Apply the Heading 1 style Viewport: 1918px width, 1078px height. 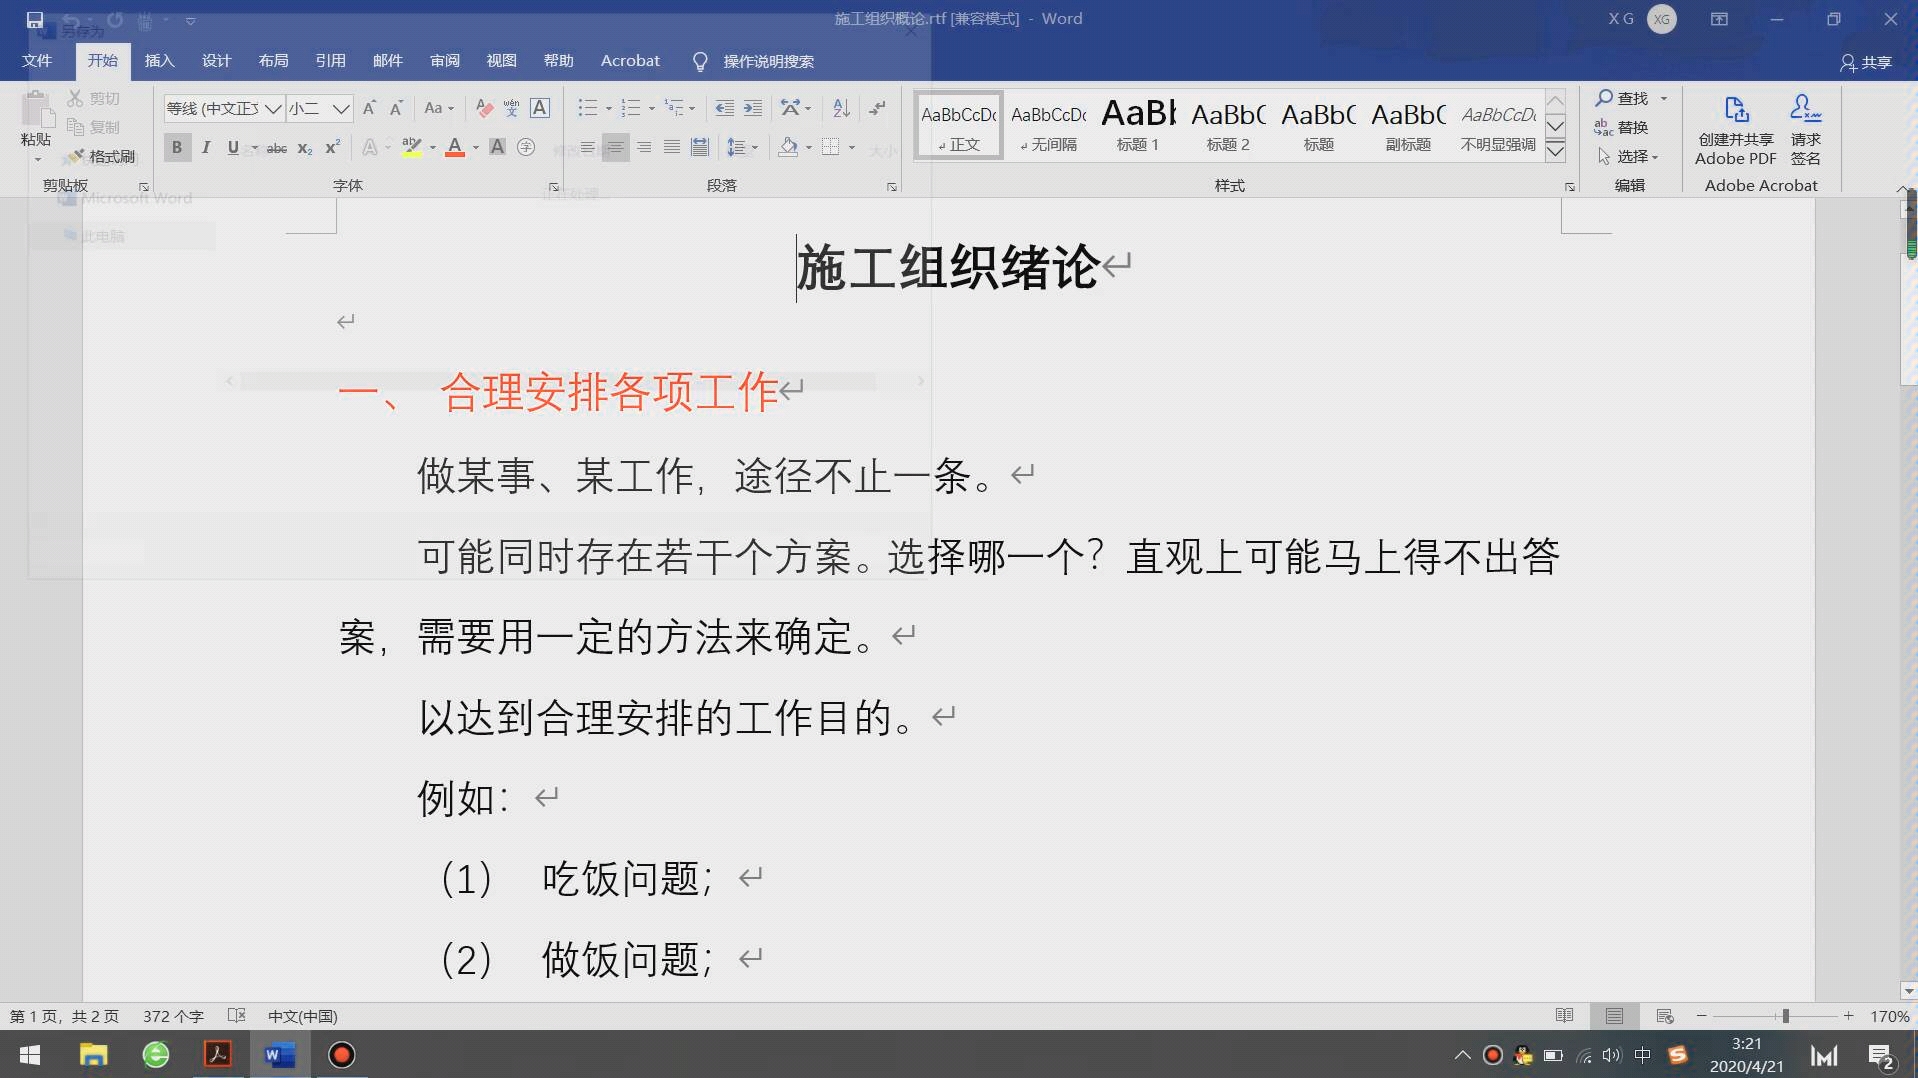(x=1138, y=125)
